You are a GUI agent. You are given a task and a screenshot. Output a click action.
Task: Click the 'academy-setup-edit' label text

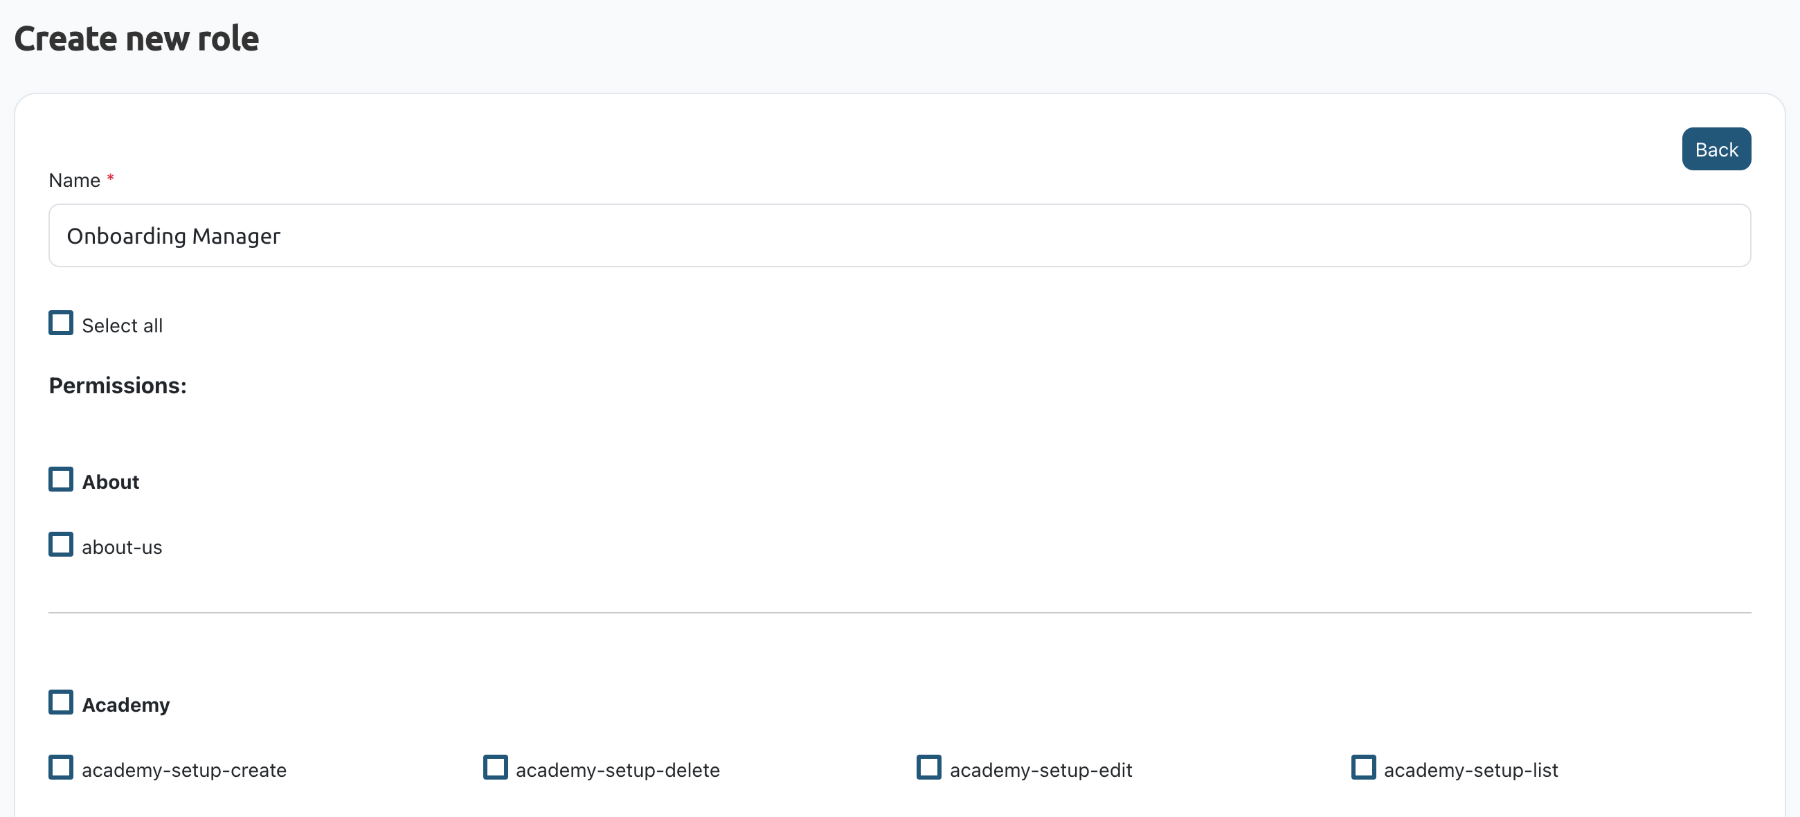(1041, 770)
